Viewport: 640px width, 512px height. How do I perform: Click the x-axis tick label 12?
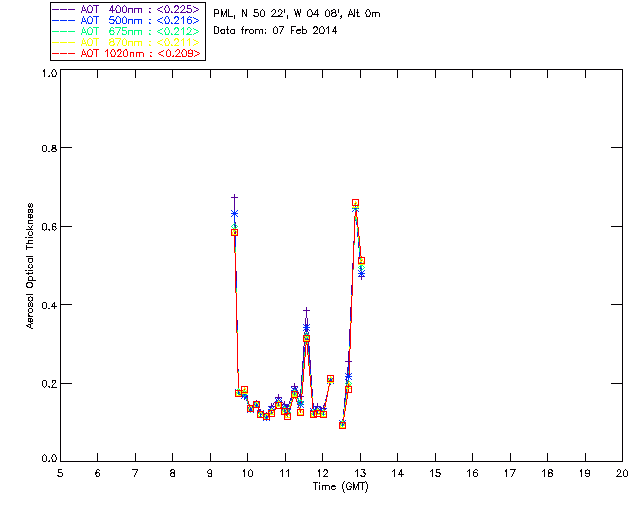coord(322,473)
